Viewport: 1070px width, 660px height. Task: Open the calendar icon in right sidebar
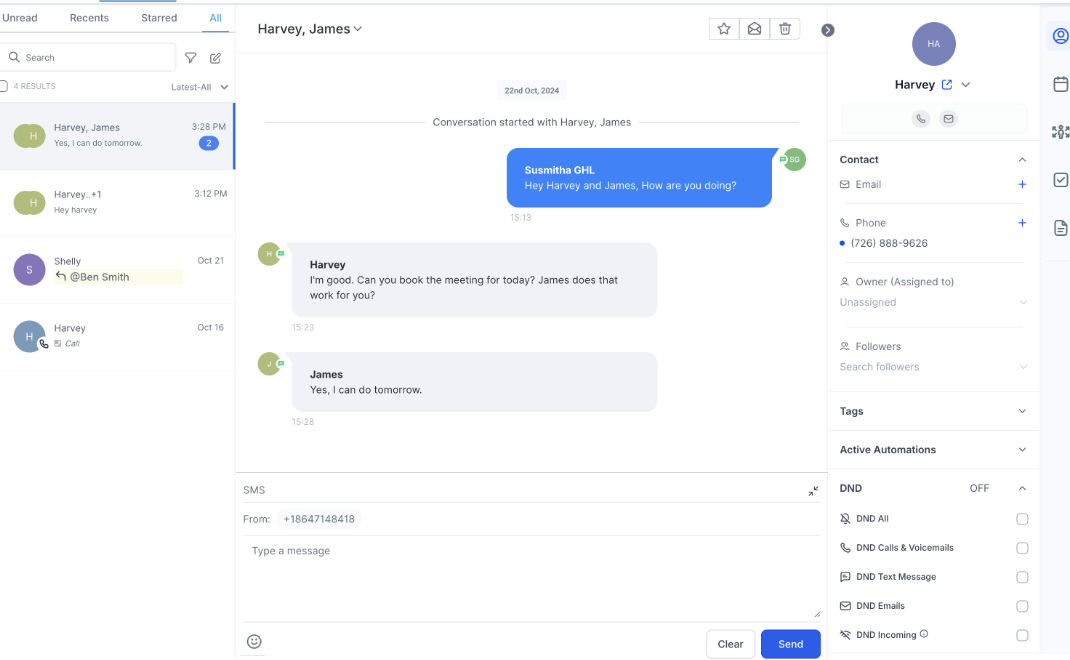click(1060, 84)
